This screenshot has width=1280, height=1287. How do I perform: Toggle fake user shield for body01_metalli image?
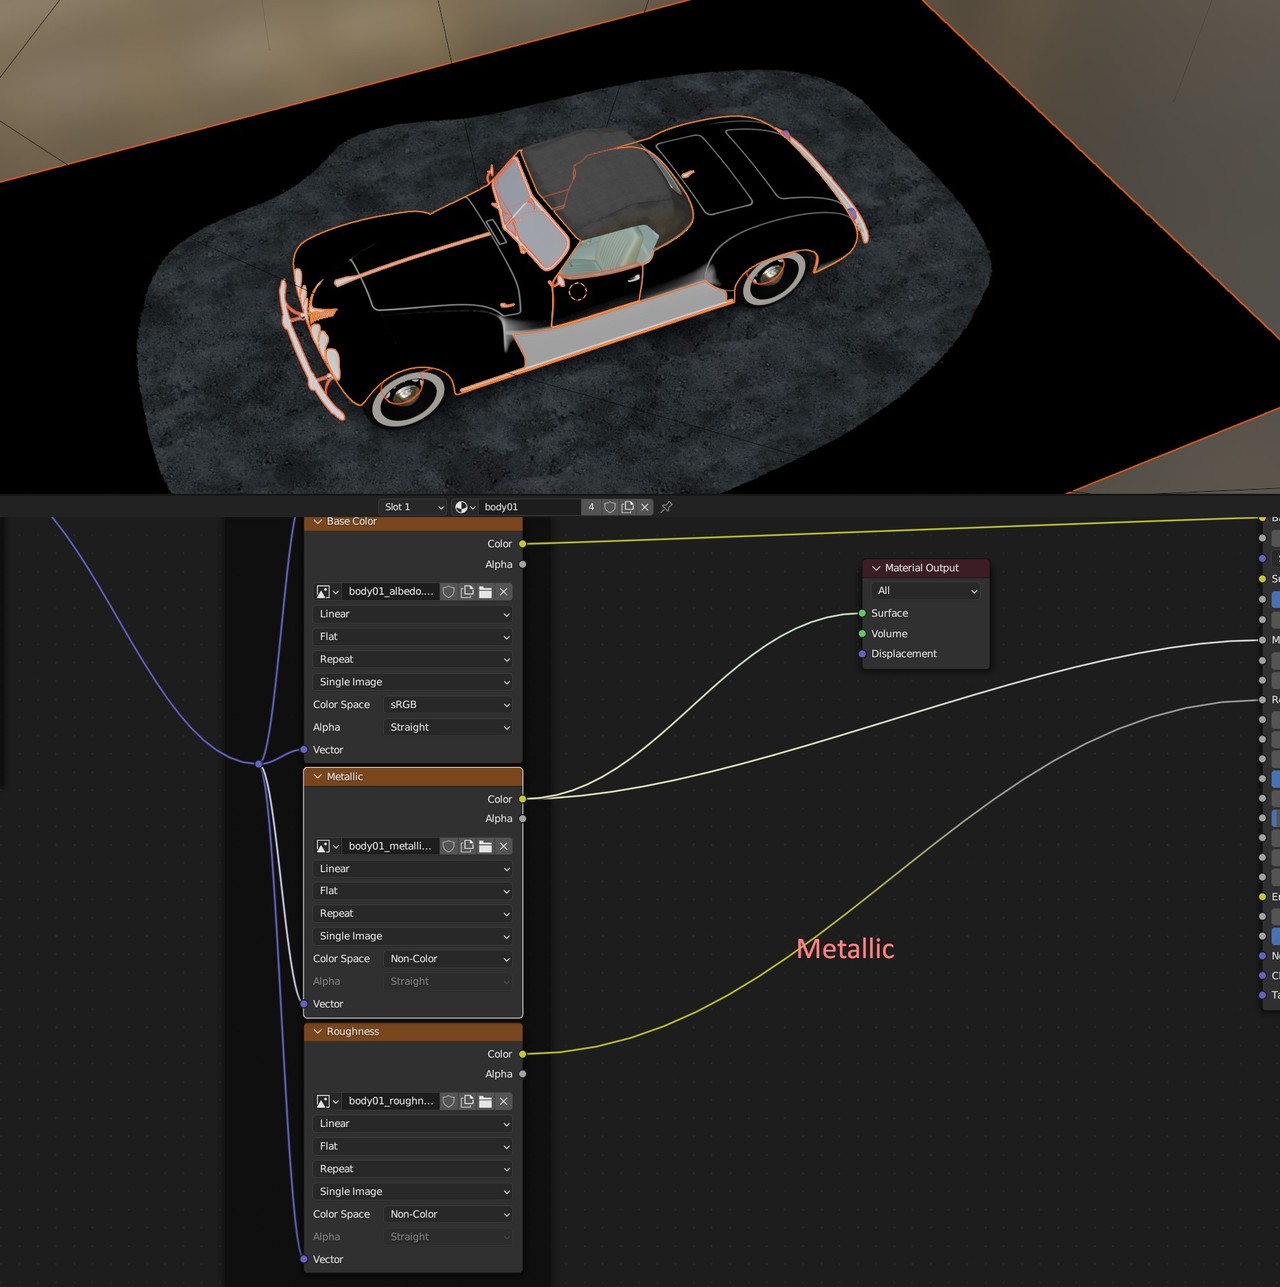[x=449, y=846]
